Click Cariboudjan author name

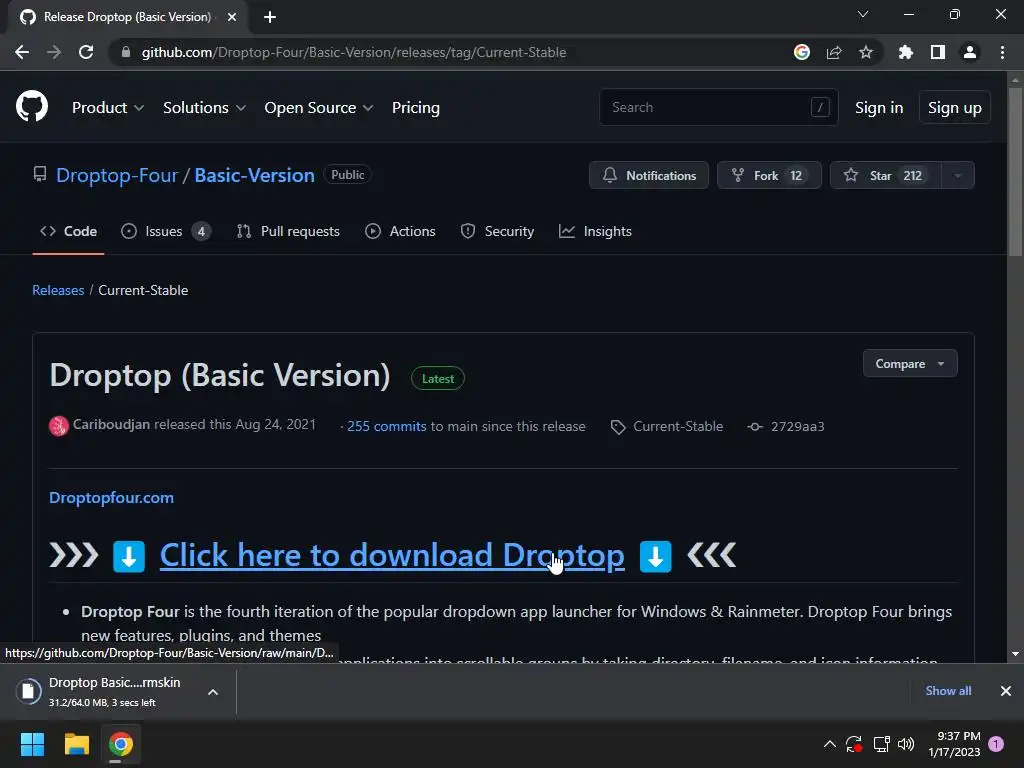tap(111, 424)
